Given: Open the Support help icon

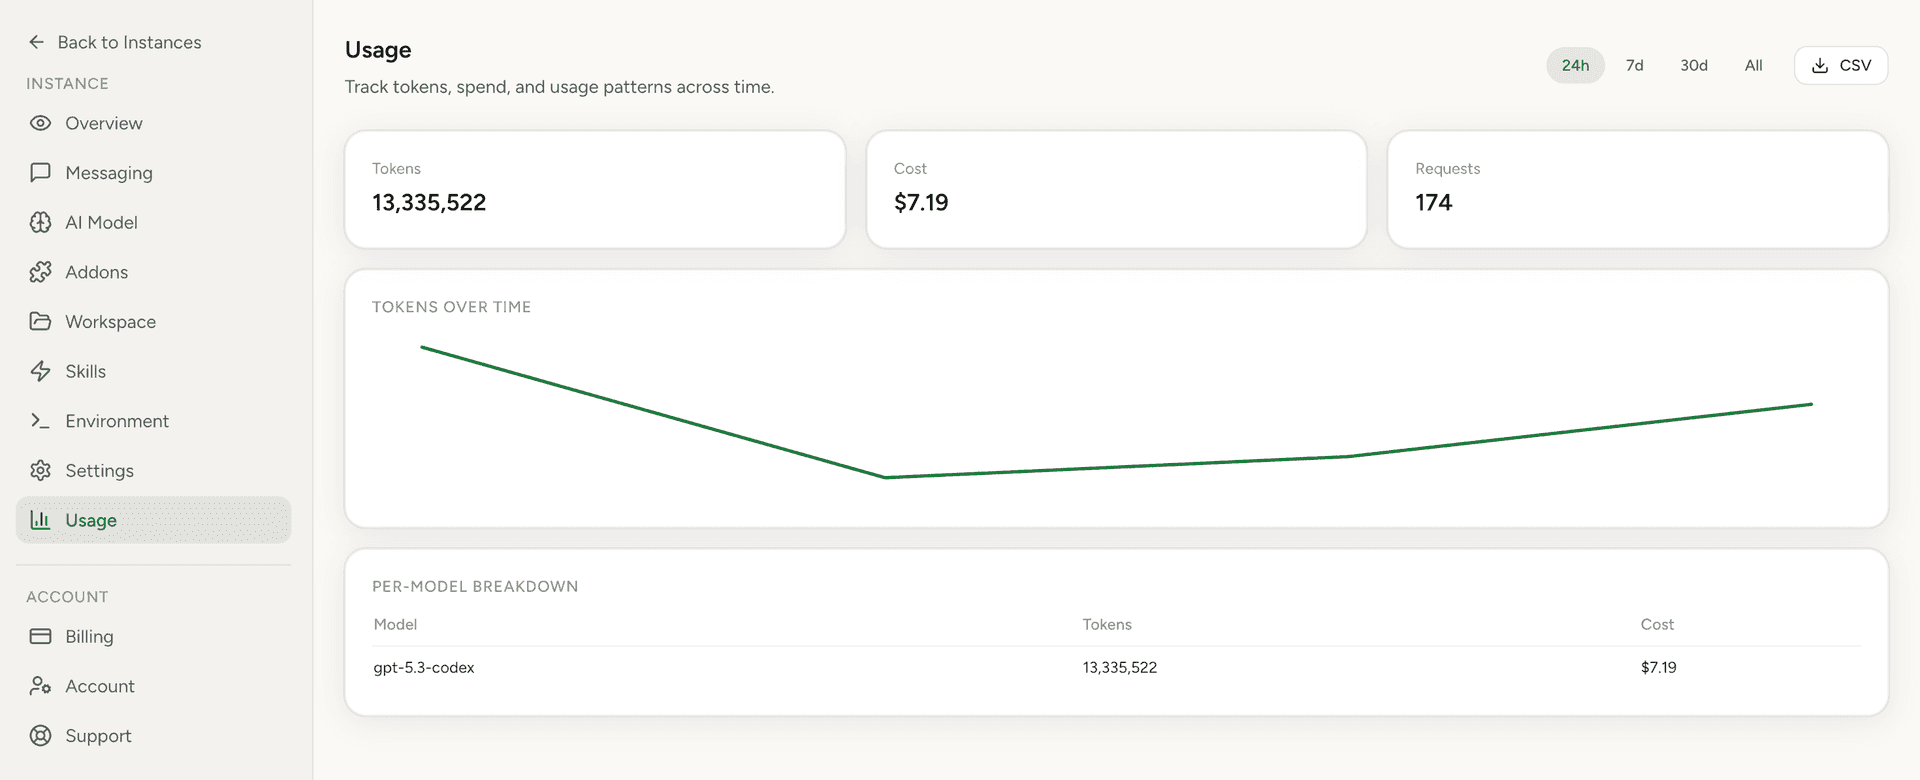Looking at the screenshot, I should point(40,735).
